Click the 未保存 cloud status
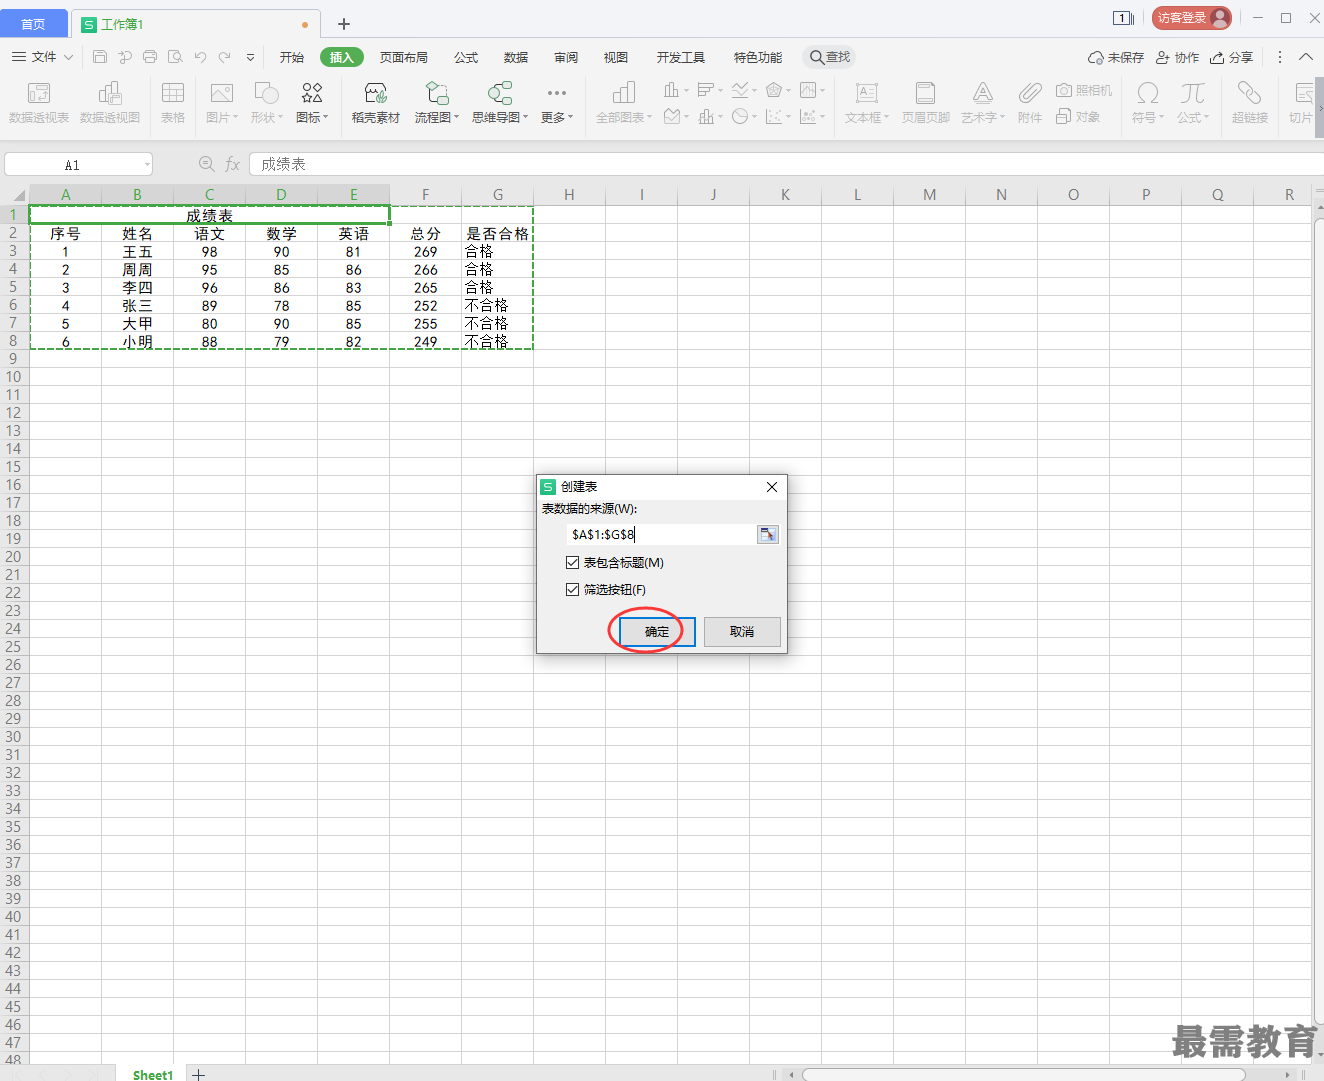 (x=1116, y=57)
